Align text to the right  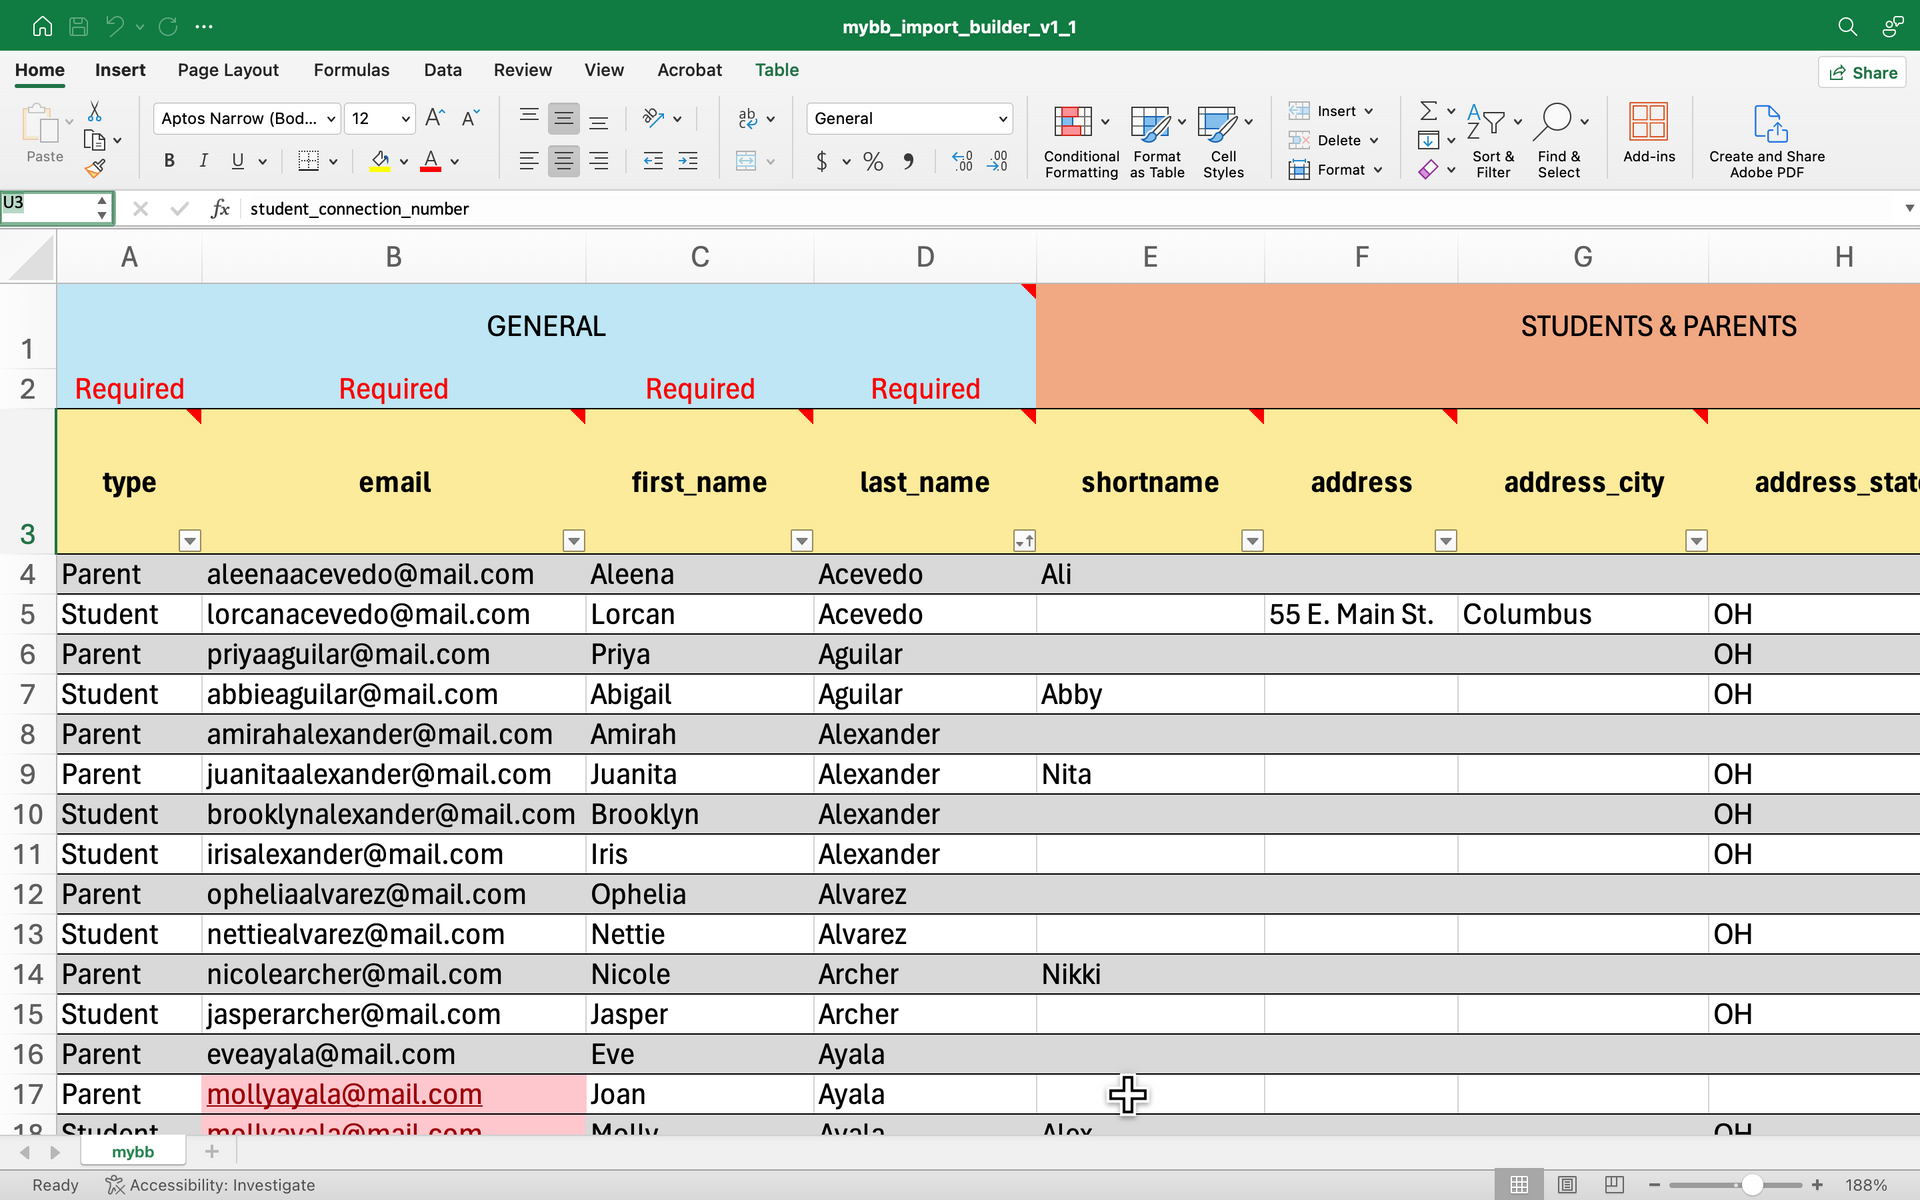pyautogui.click(x=599, y=161)
